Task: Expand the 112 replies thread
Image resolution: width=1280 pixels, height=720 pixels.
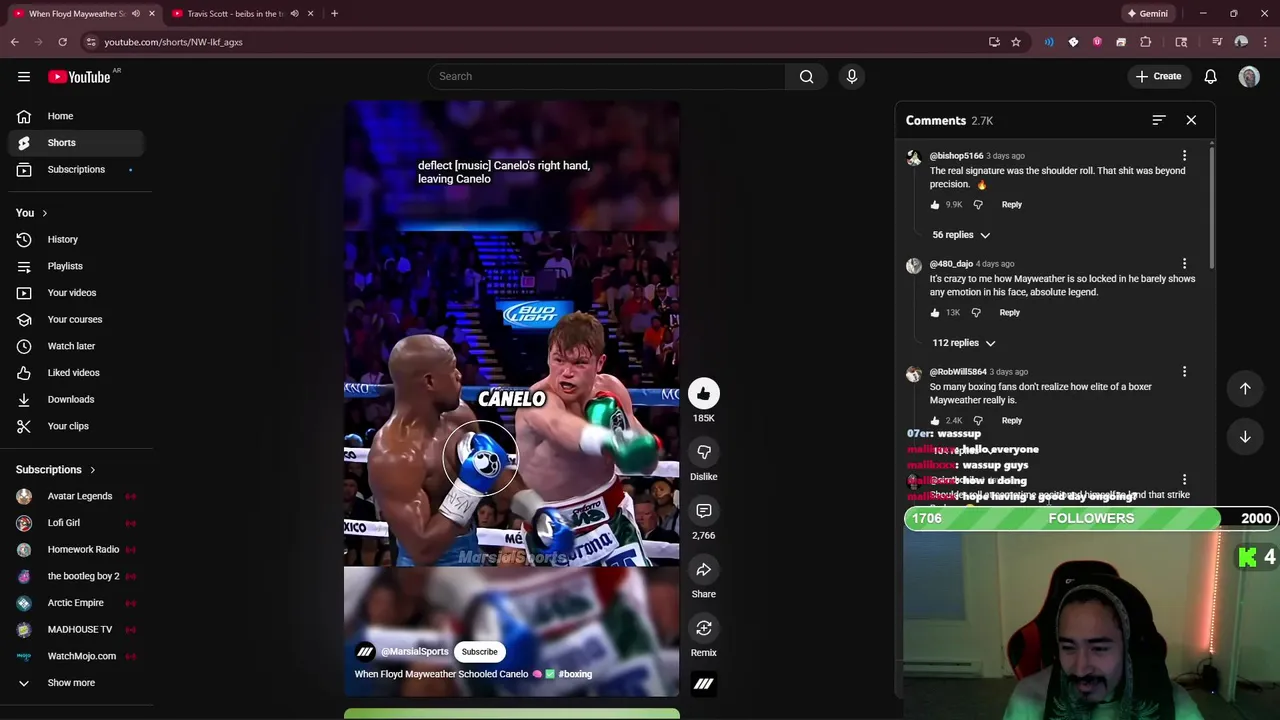Action: click(x=964, y=343)
